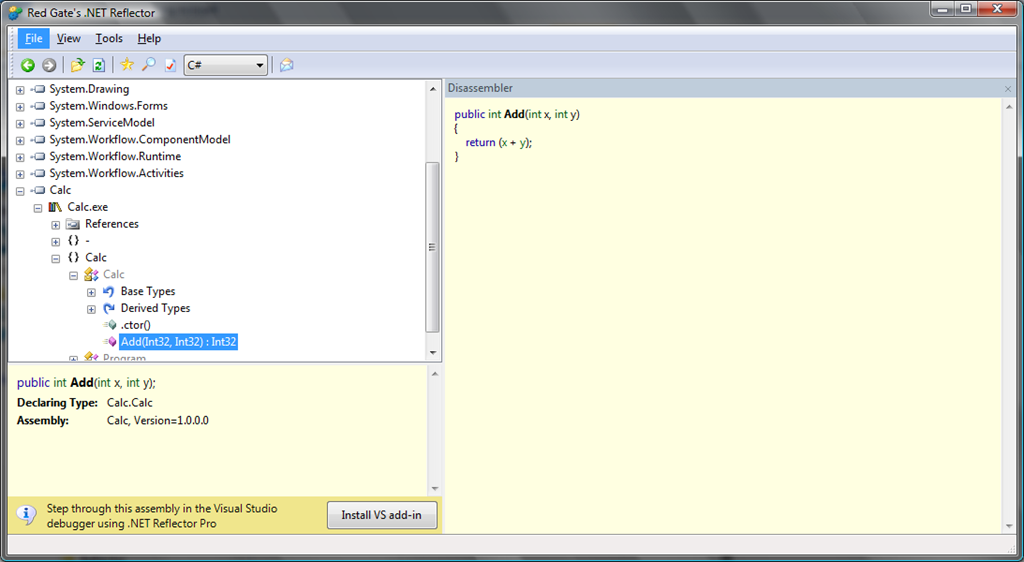Click the Refresh toolbar icon
The height and width of the screenshot is (562, 1024).
click(x=99, y=65)
